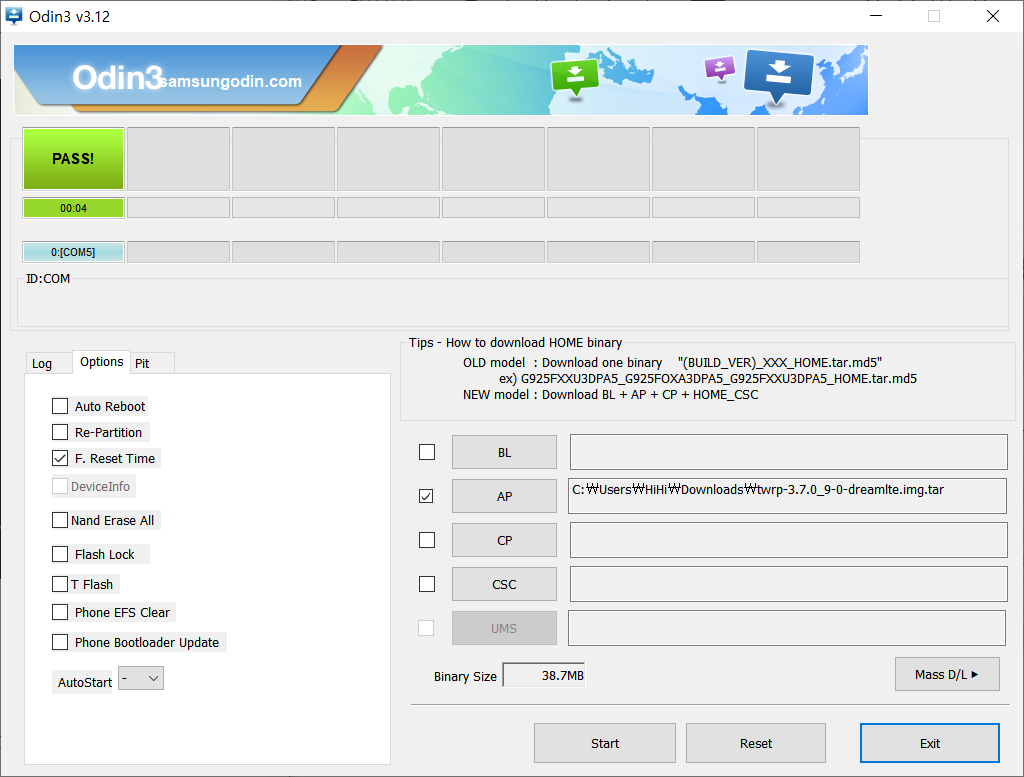The image size is (1024, 777).
Task: Uncheck the AP file checkbox
Action: point(426,496)
